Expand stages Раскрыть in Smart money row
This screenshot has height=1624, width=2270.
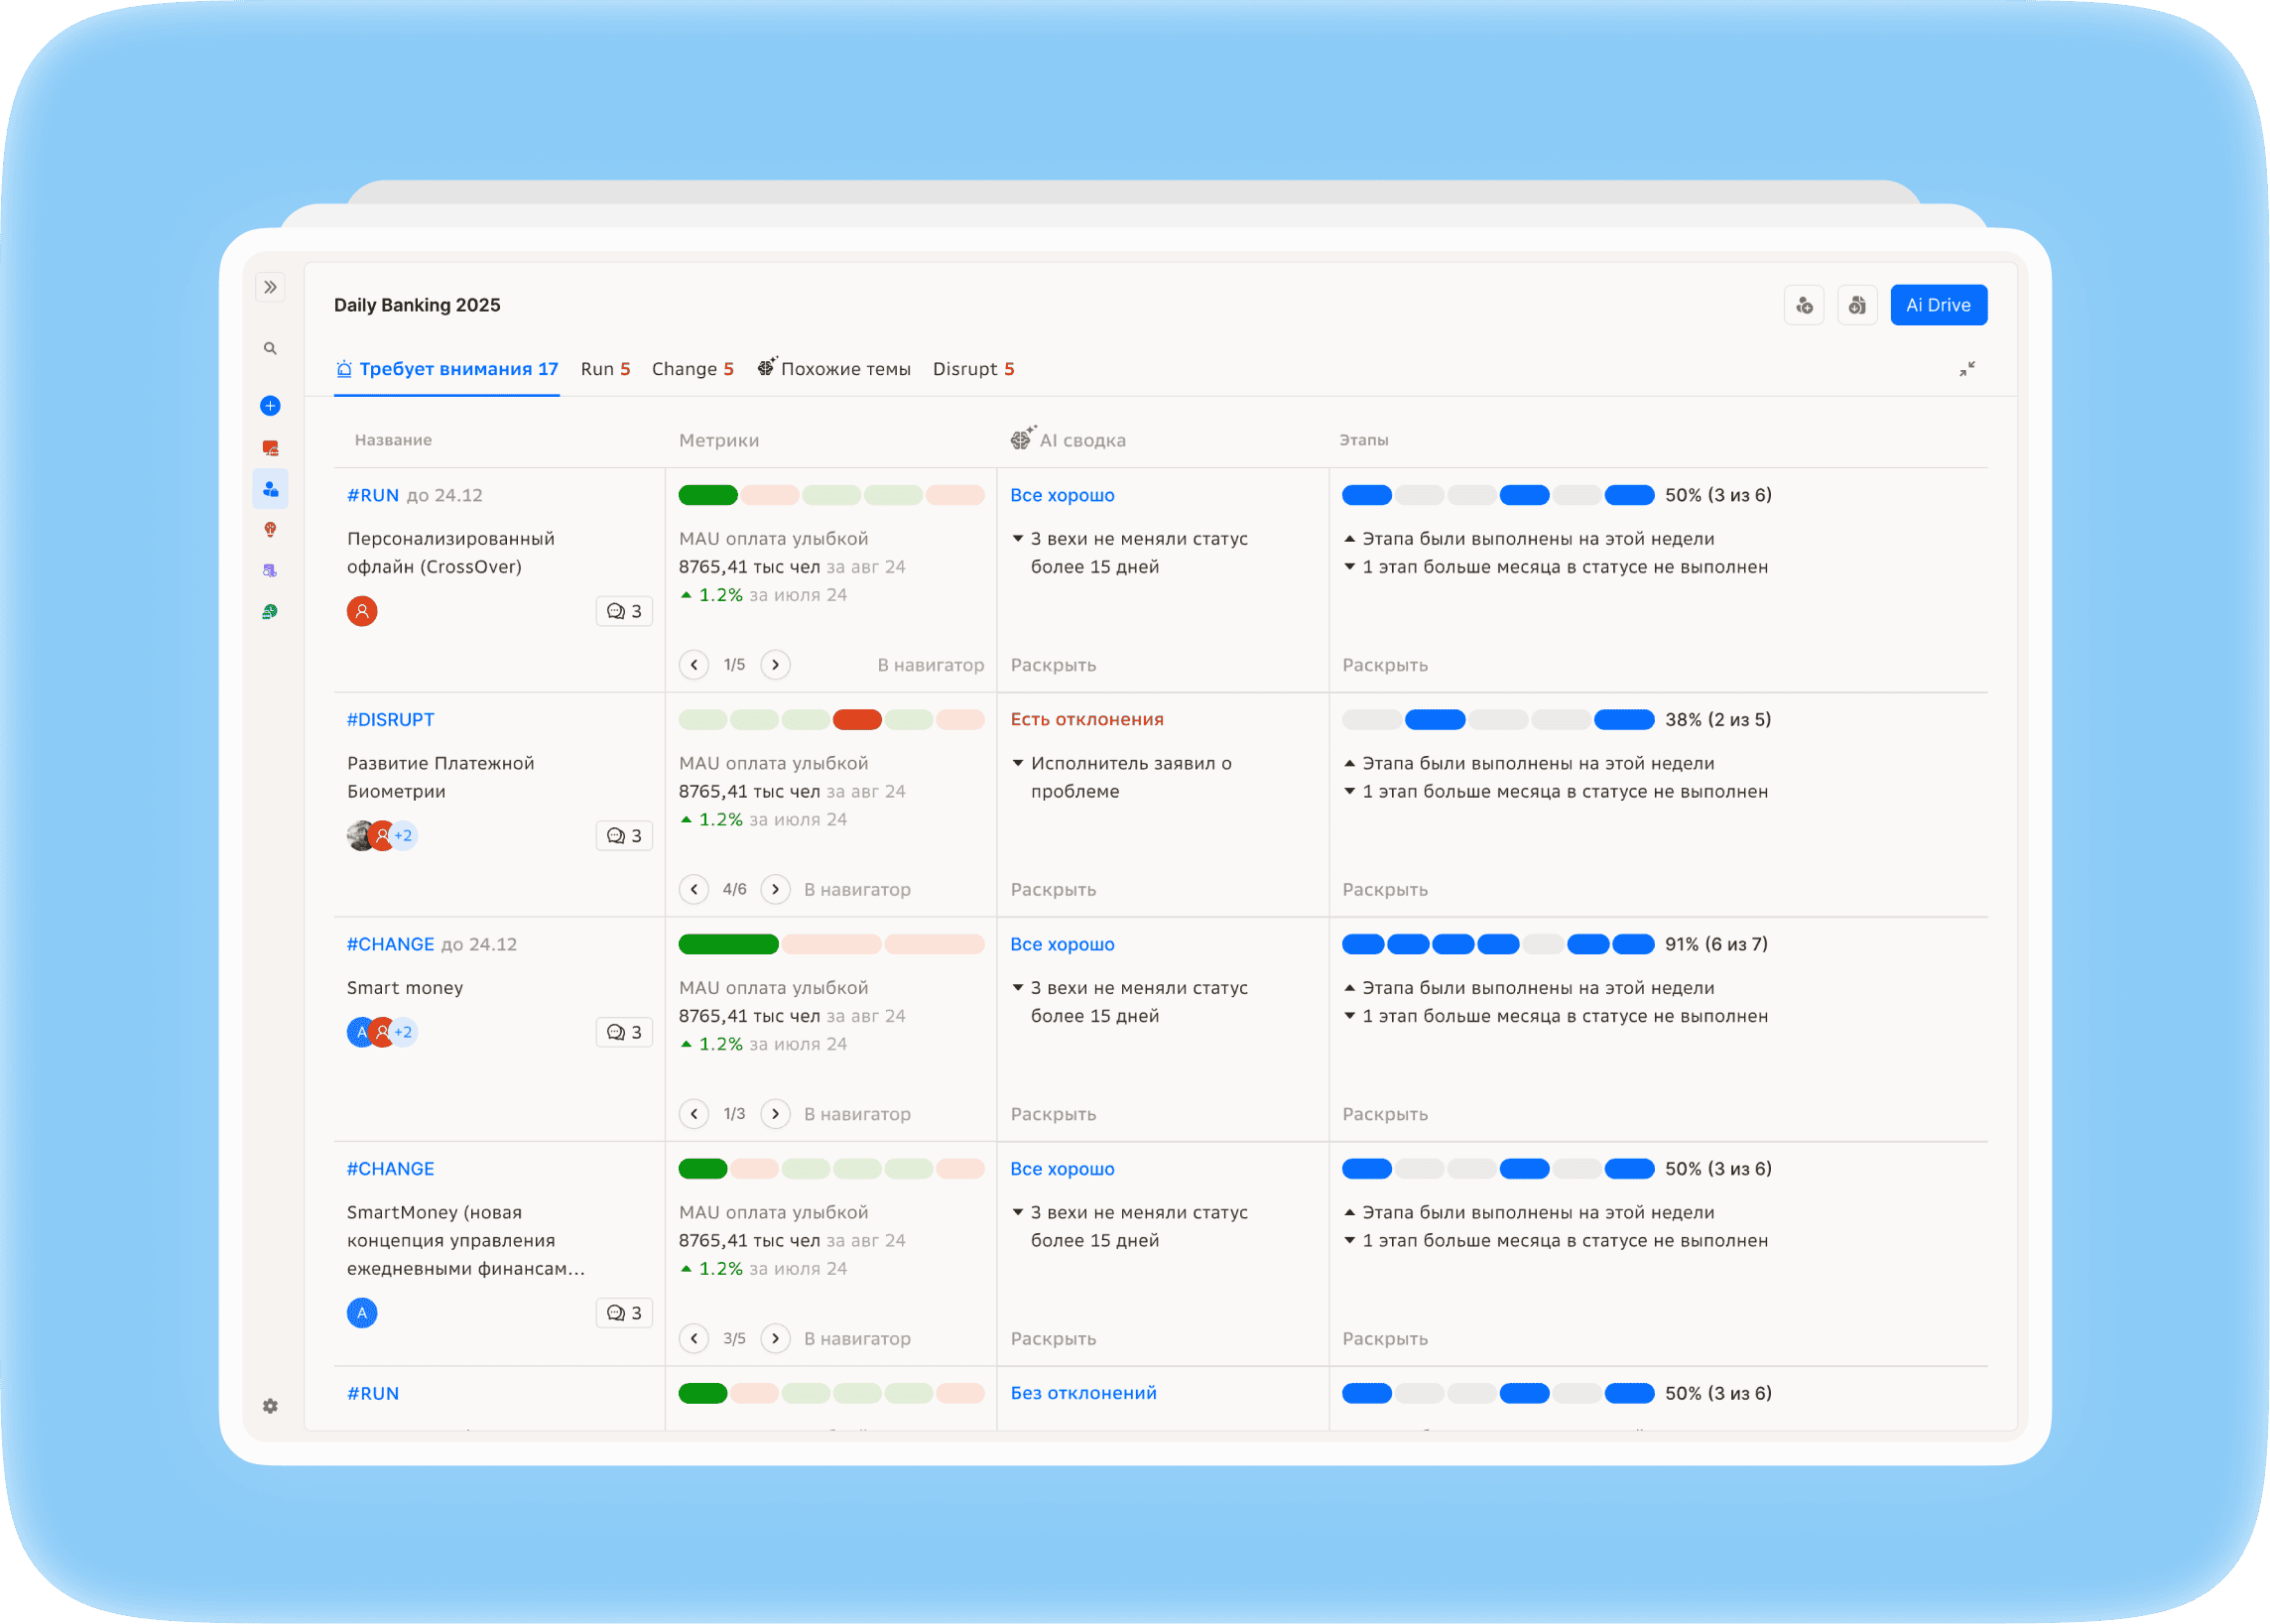(1386, 1115)
